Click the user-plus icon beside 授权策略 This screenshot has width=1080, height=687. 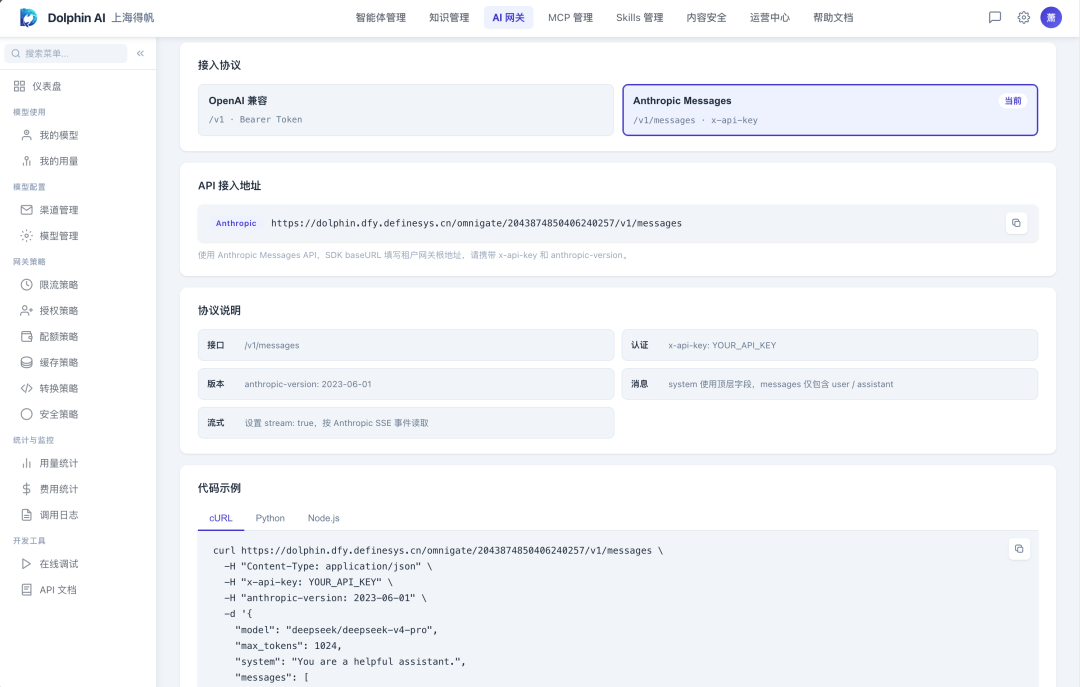[x=26, y=311]
